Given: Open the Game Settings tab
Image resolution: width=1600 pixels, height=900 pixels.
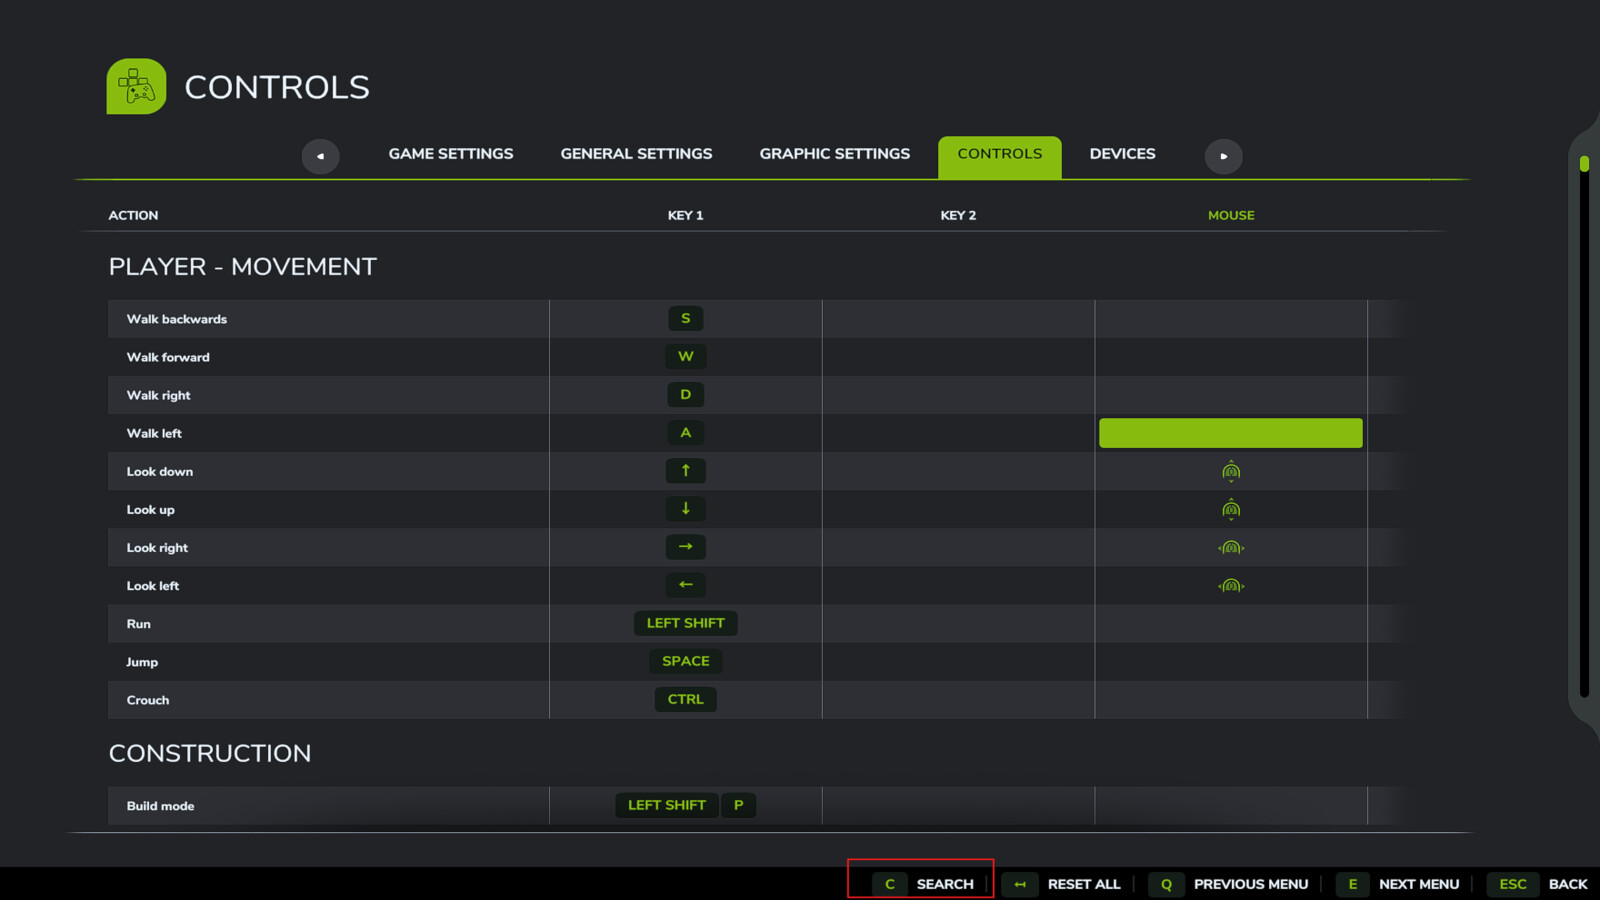Looking at the screenshot, I should tap(451, 154).
